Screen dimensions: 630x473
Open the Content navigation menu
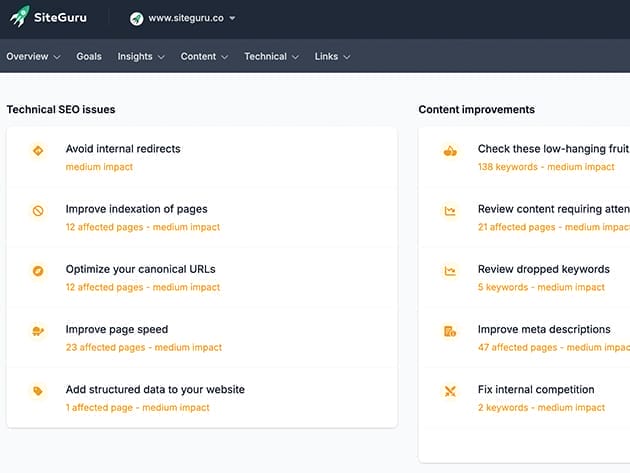point(204,57)
